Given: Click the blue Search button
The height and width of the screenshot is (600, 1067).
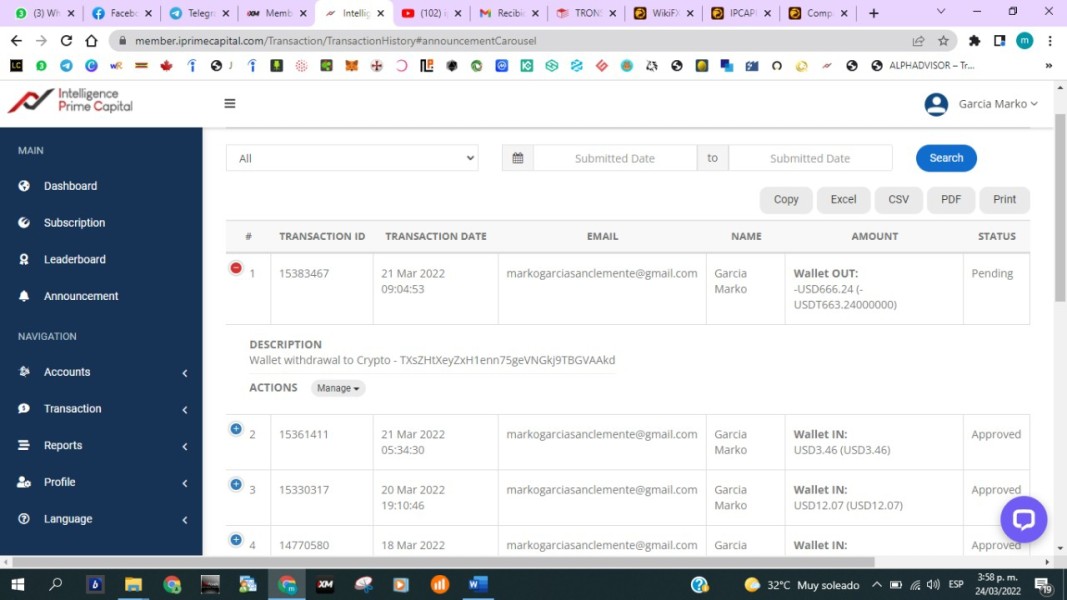Looking at the screenshot, I should 946,158.
